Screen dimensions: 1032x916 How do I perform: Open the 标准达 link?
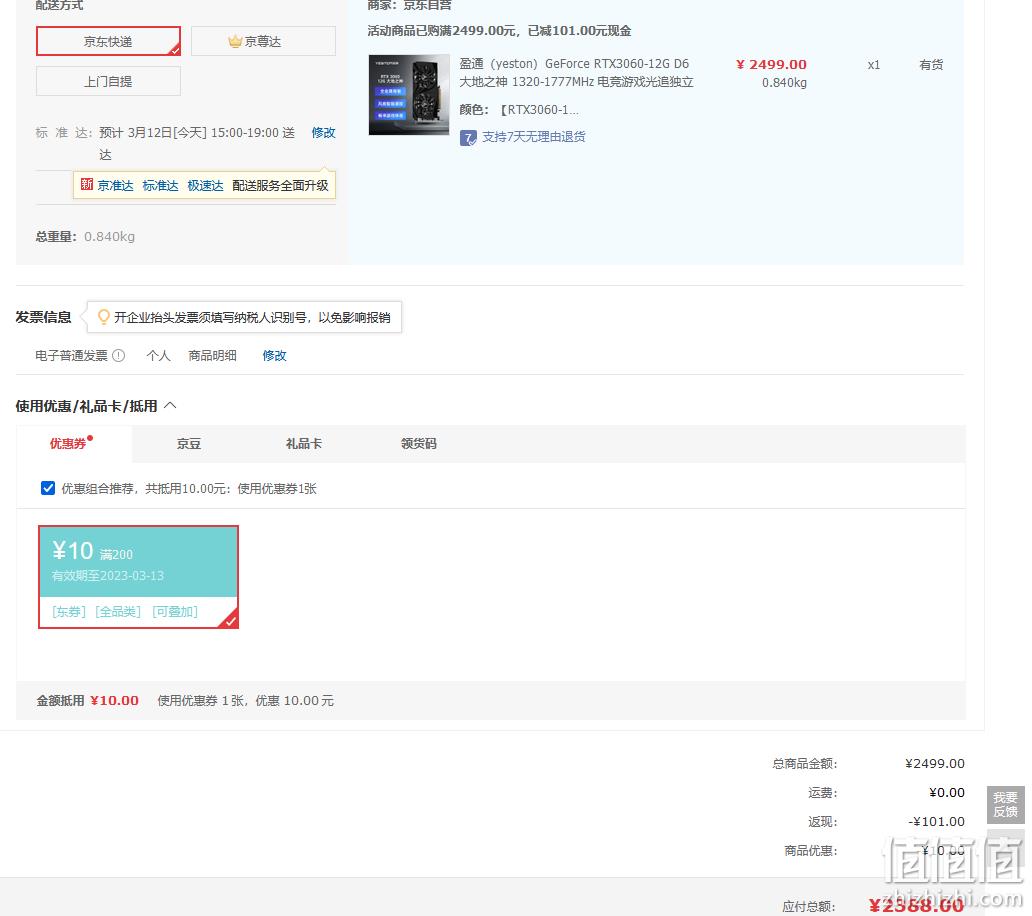161,186
